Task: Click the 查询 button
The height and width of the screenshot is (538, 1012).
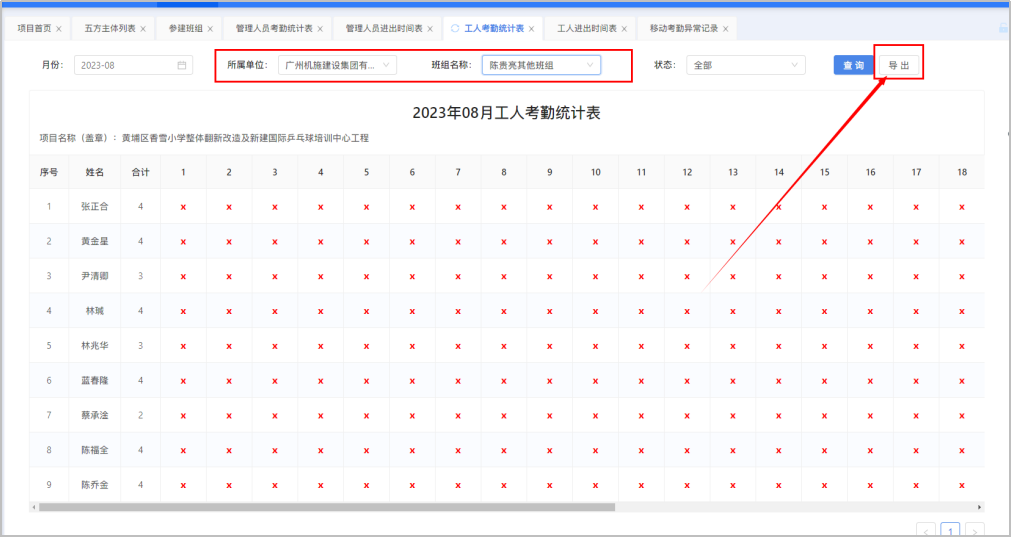Action: (852, 65)
